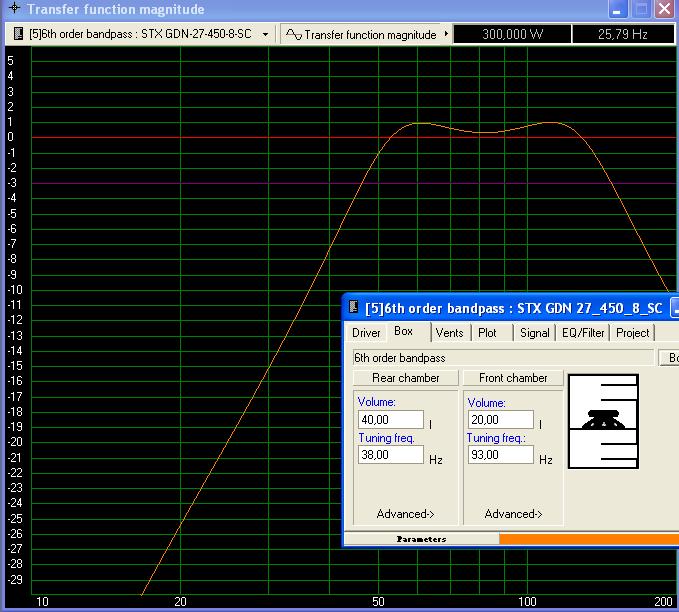Click the 300,000 W power display
This screenshot has height=612, width=679.
tap(512, 34)
